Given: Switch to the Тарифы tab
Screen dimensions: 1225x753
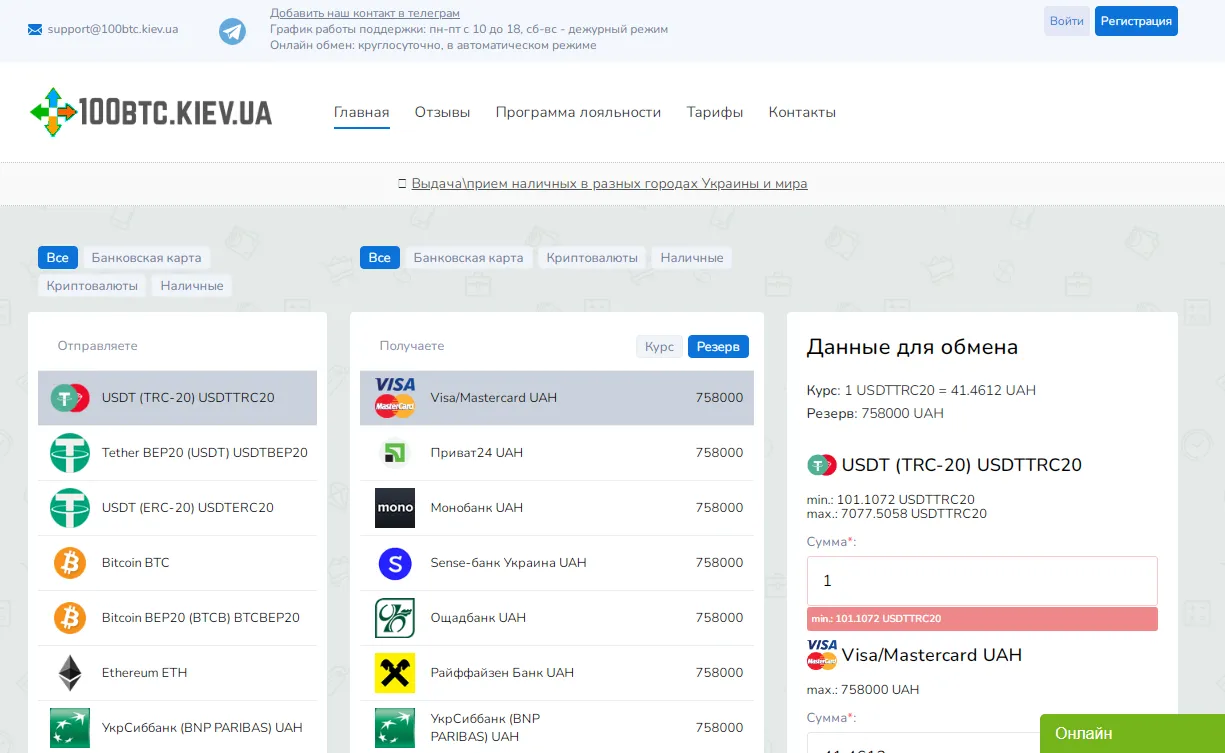Looking at the screenshot, I should point(714,112).
